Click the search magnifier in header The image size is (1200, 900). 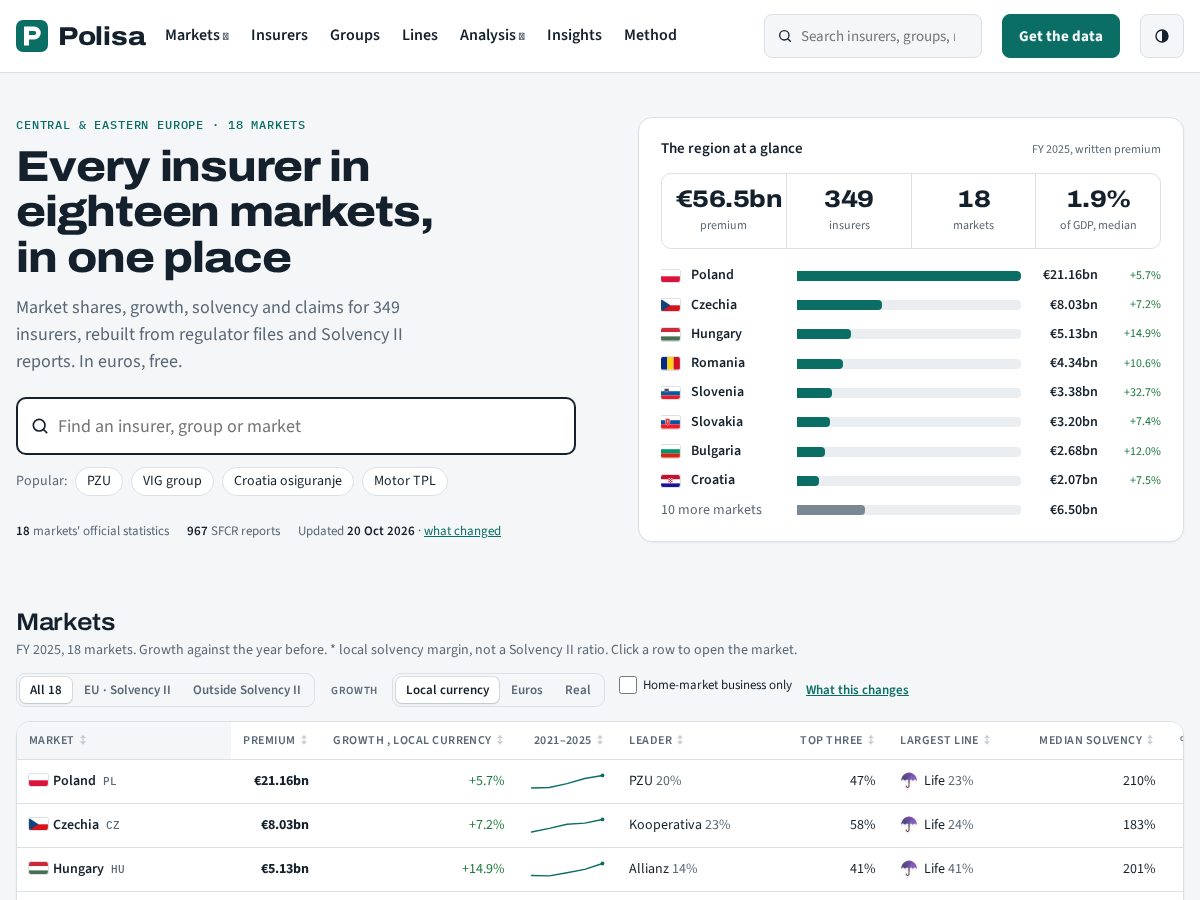pyautogui.click(x=785, y=36)
